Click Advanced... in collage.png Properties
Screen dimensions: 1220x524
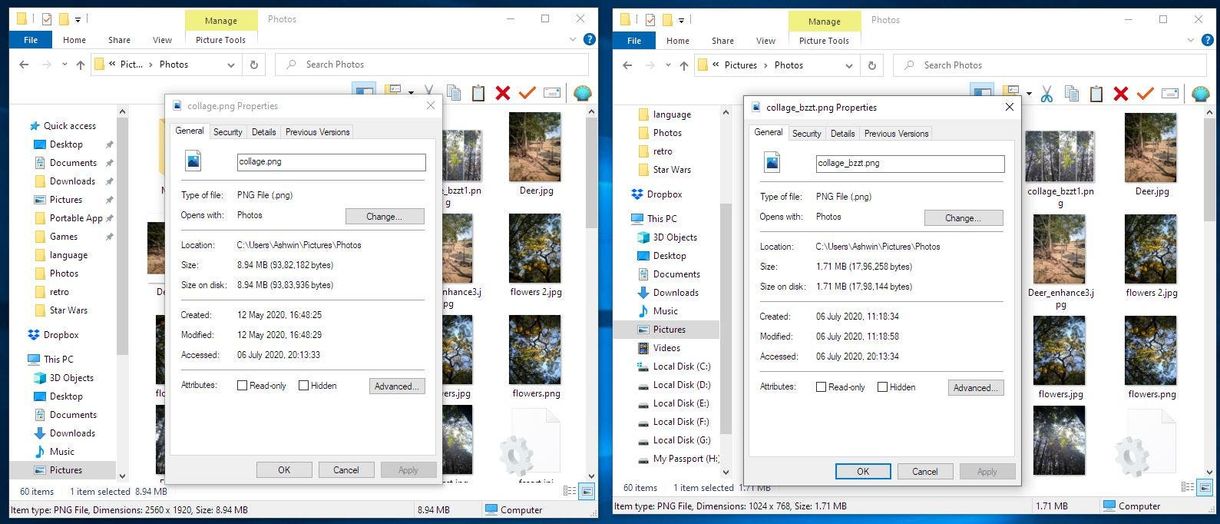(397, 386)
